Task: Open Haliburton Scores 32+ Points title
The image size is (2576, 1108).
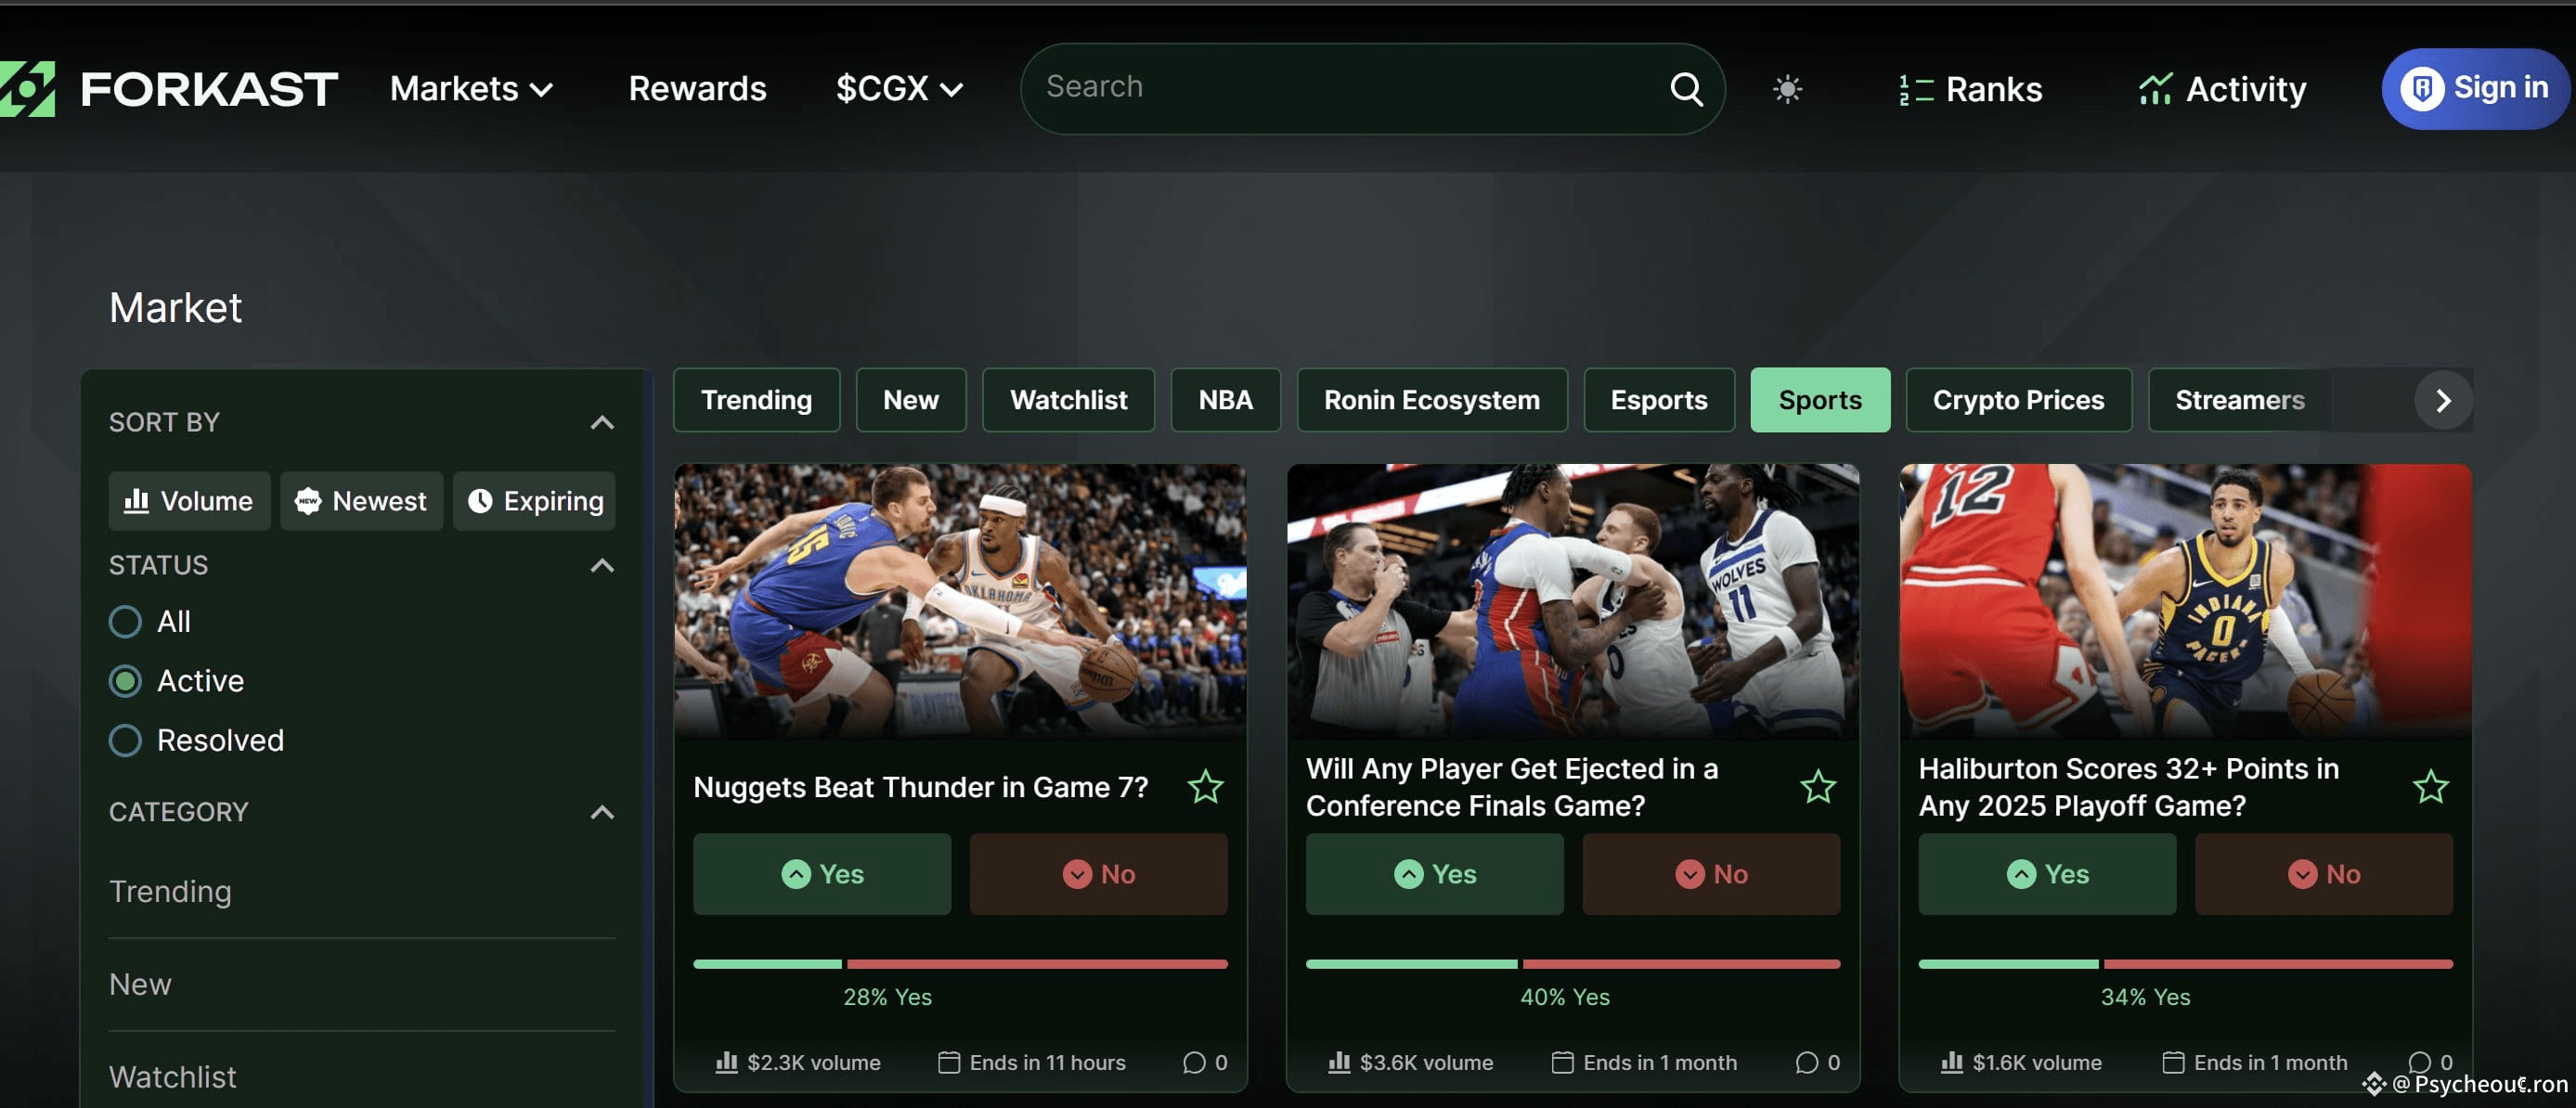Action: click(x=2128, y=787)
